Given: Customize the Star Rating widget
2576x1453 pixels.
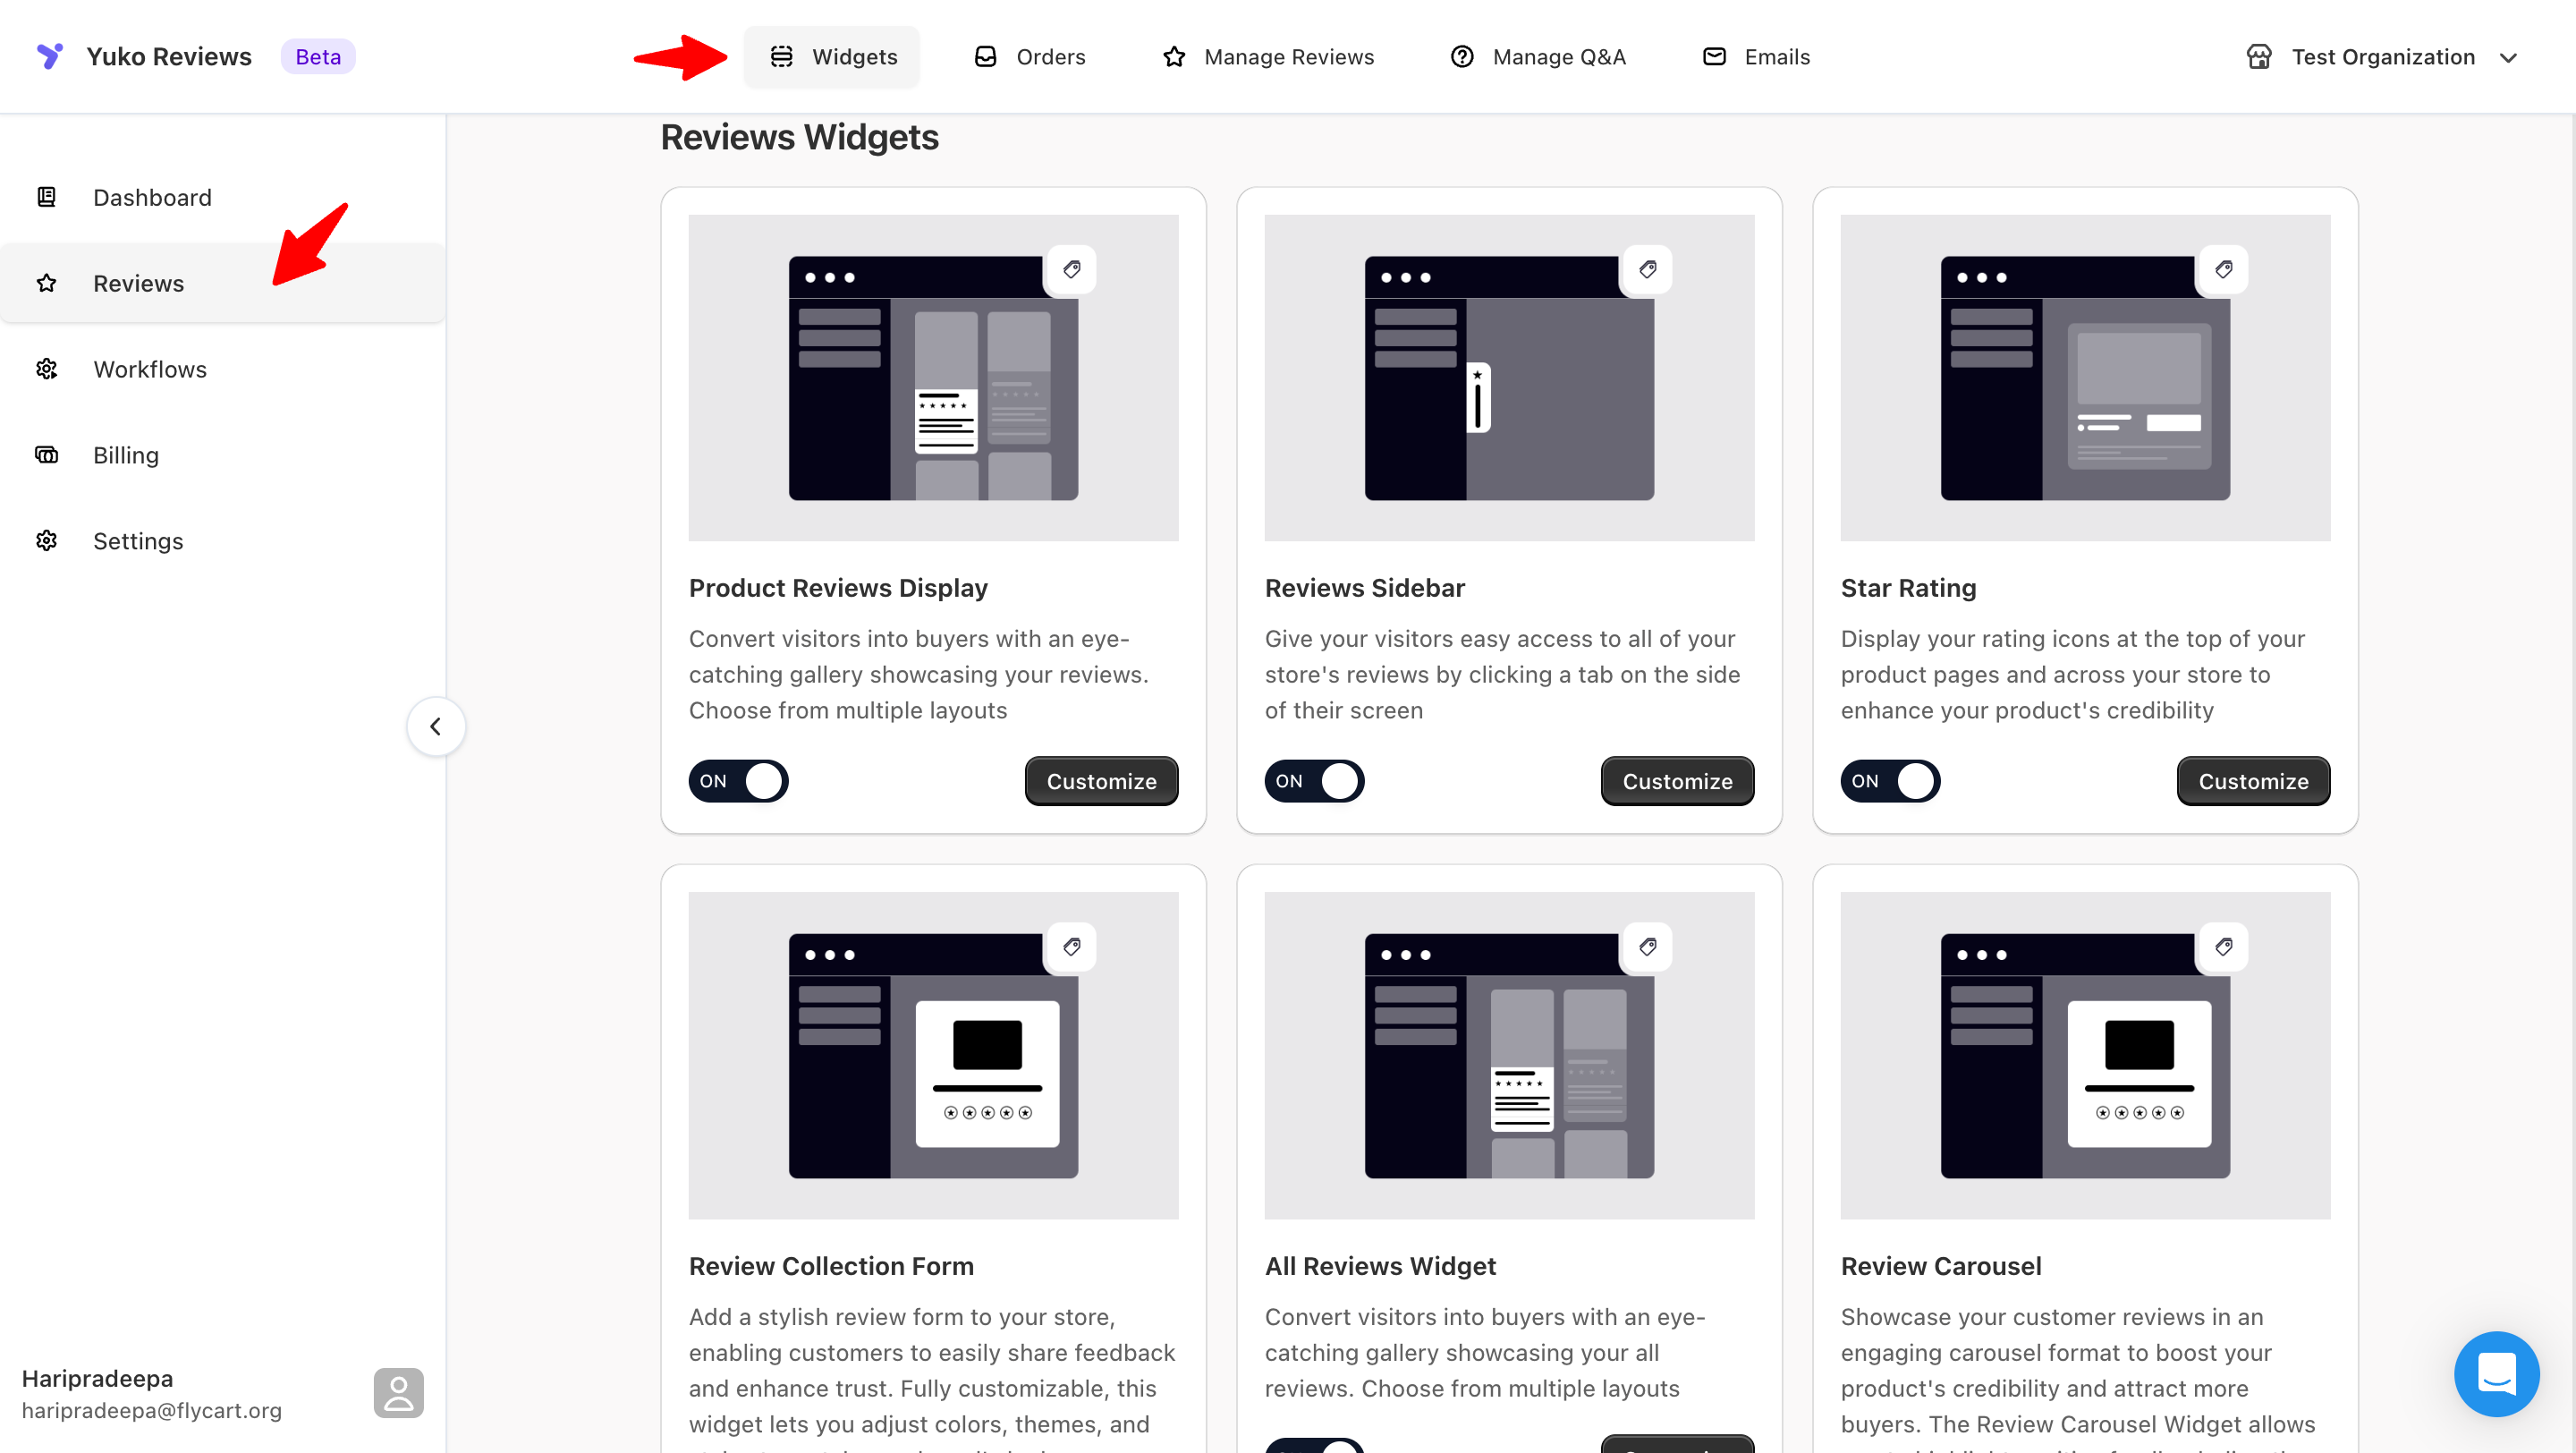Looking at the screenshot, I should click(x=2253, y=781).
